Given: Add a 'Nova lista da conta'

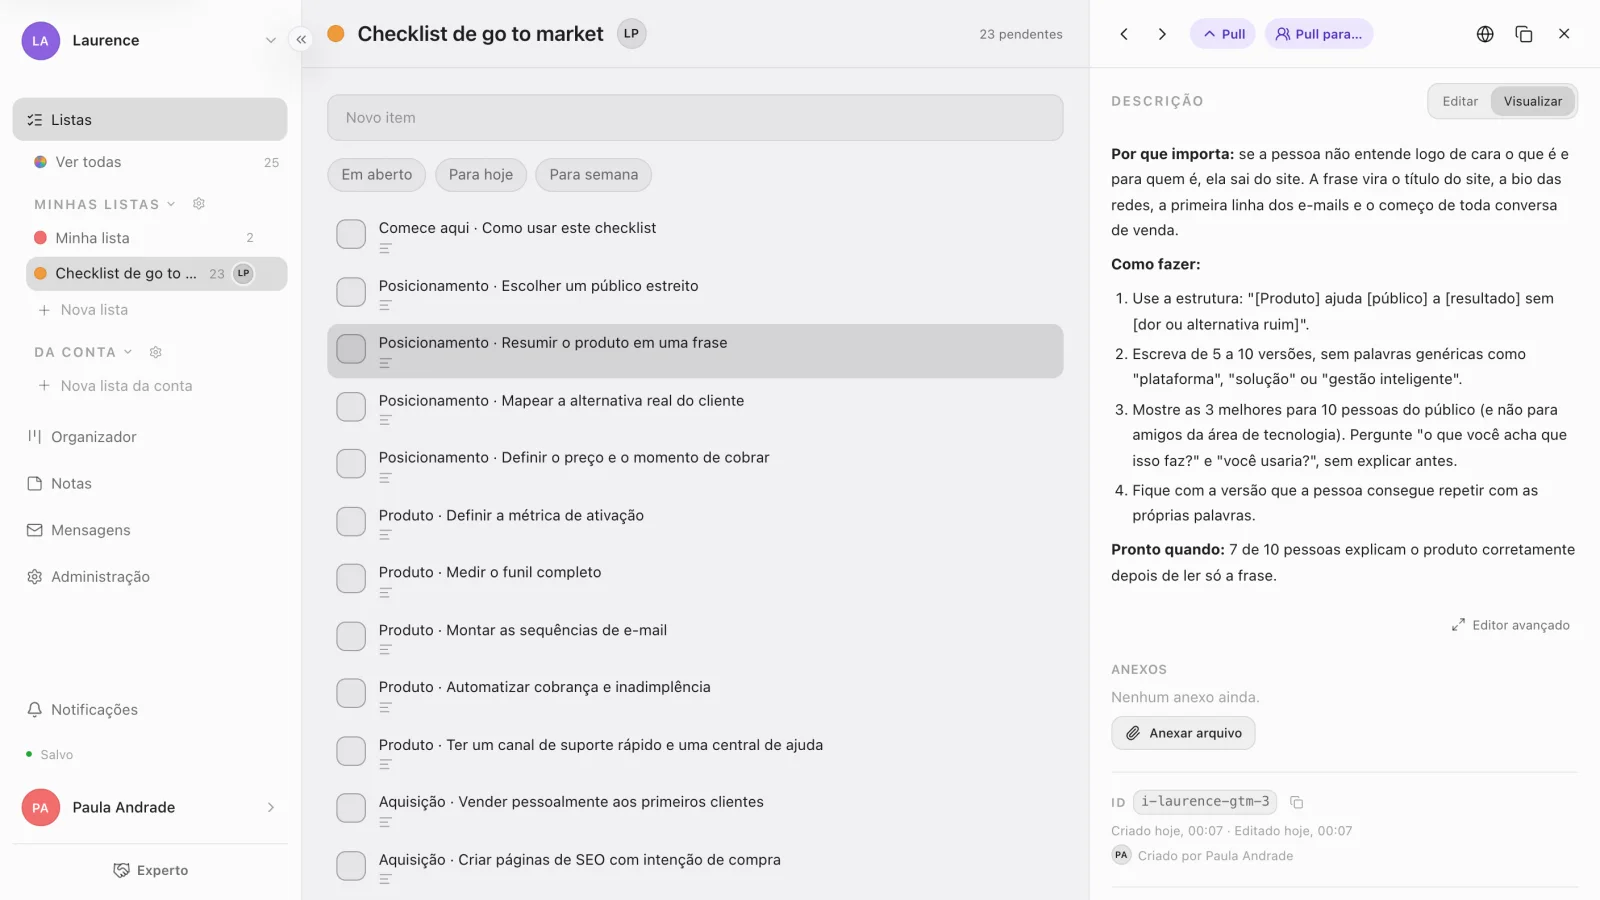Looking at the screenshot, I should [115, 386].
